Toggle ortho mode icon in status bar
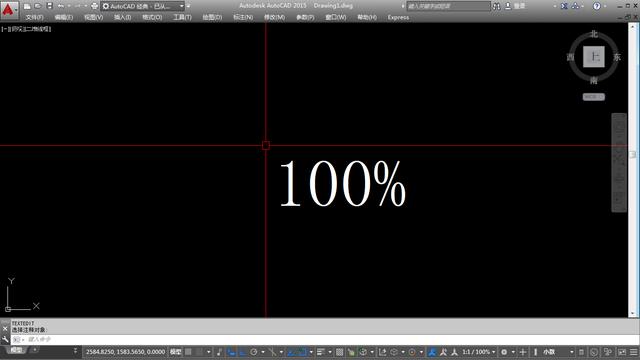Image resolution: width=640 pixels, height=360 pixels. click(242, 352)
